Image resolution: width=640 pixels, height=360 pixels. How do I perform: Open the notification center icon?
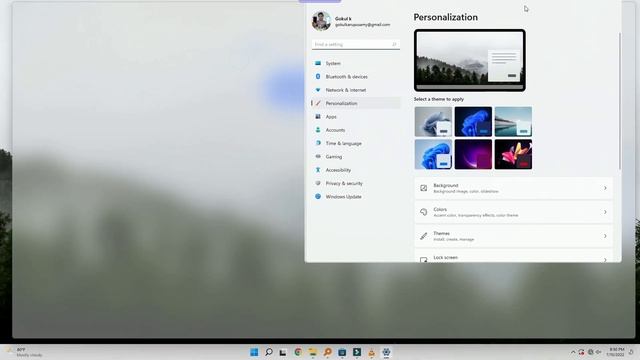click(x=631, y=352)
